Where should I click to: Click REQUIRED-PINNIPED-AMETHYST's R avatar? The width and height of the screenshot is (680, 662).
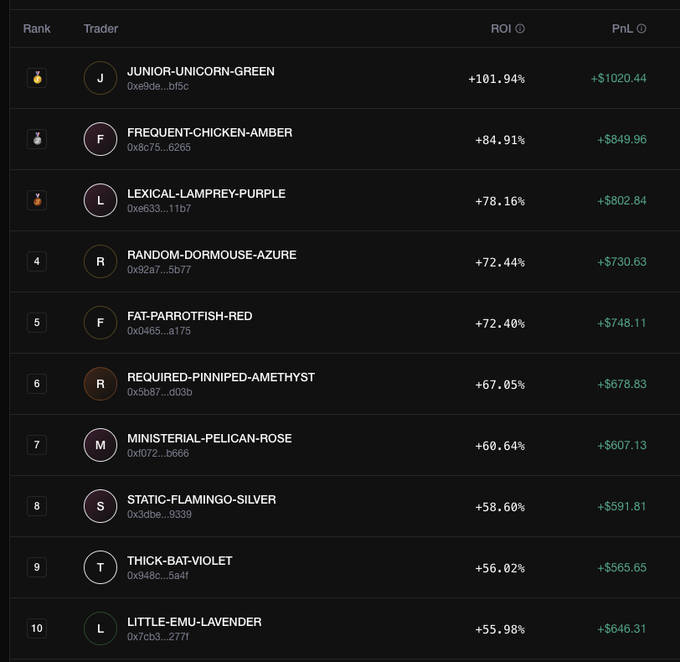(x=100, y=383)
